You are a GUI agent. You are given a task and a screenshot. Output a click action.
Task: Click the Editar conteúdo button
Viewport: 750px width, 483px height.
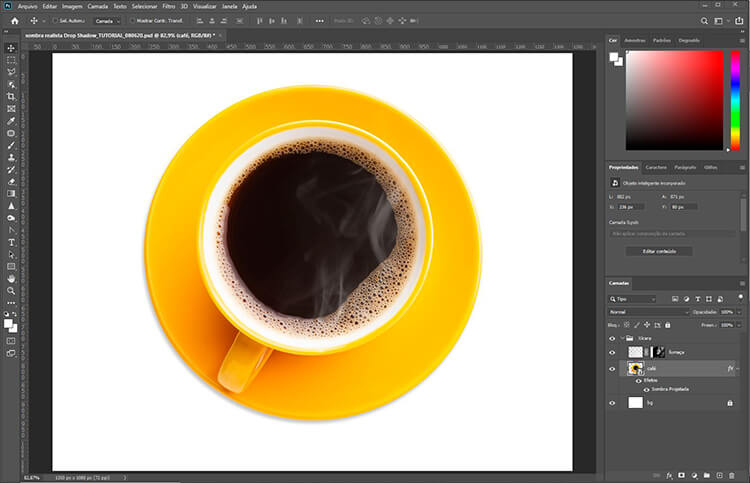click(659, 252)
